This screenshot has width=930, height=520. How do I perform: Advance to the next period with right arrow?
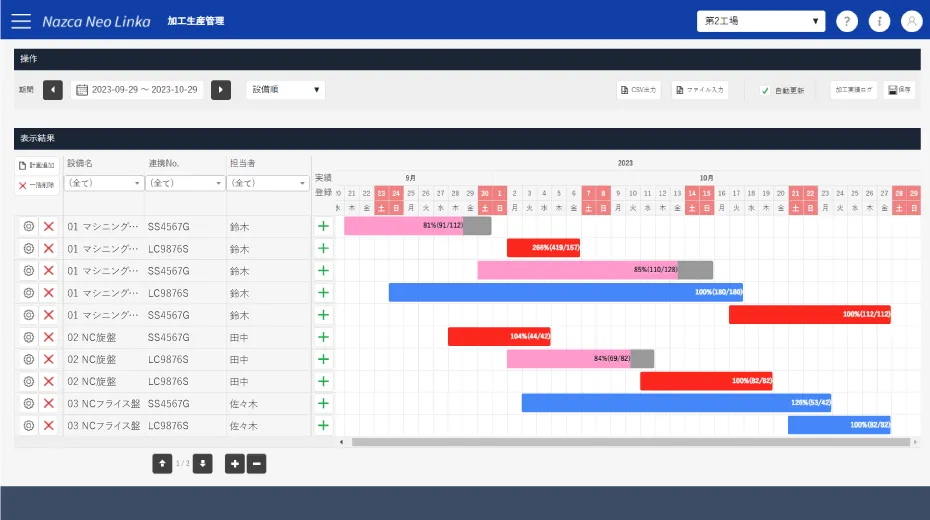click(x=221, y=90)
